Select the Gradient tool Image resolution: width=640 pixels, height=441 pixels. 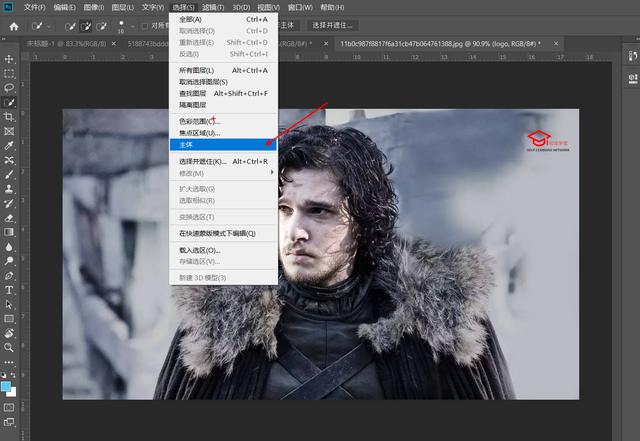[x=9, y=232]
